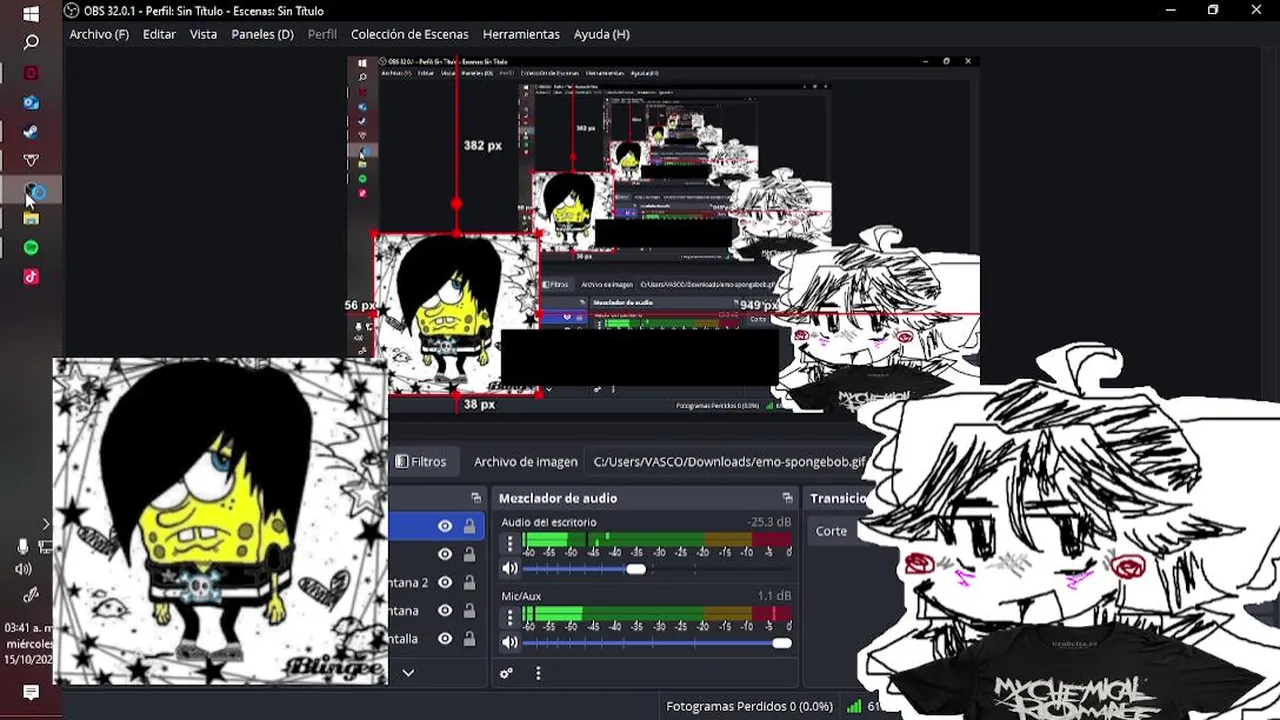Toggle lock for the 'ntalla' source
The image size is (1280, 720).
(x=469, y=638)
